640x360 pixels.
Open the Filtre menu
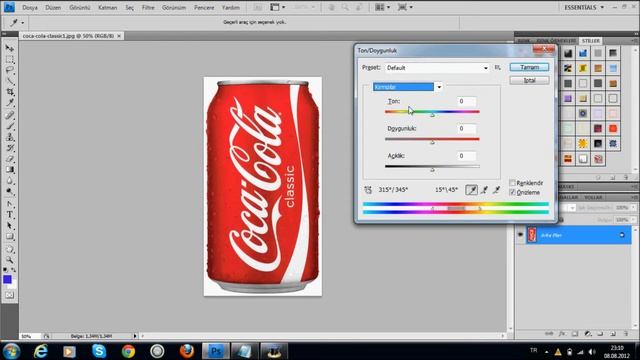click(x=148, y=7)
